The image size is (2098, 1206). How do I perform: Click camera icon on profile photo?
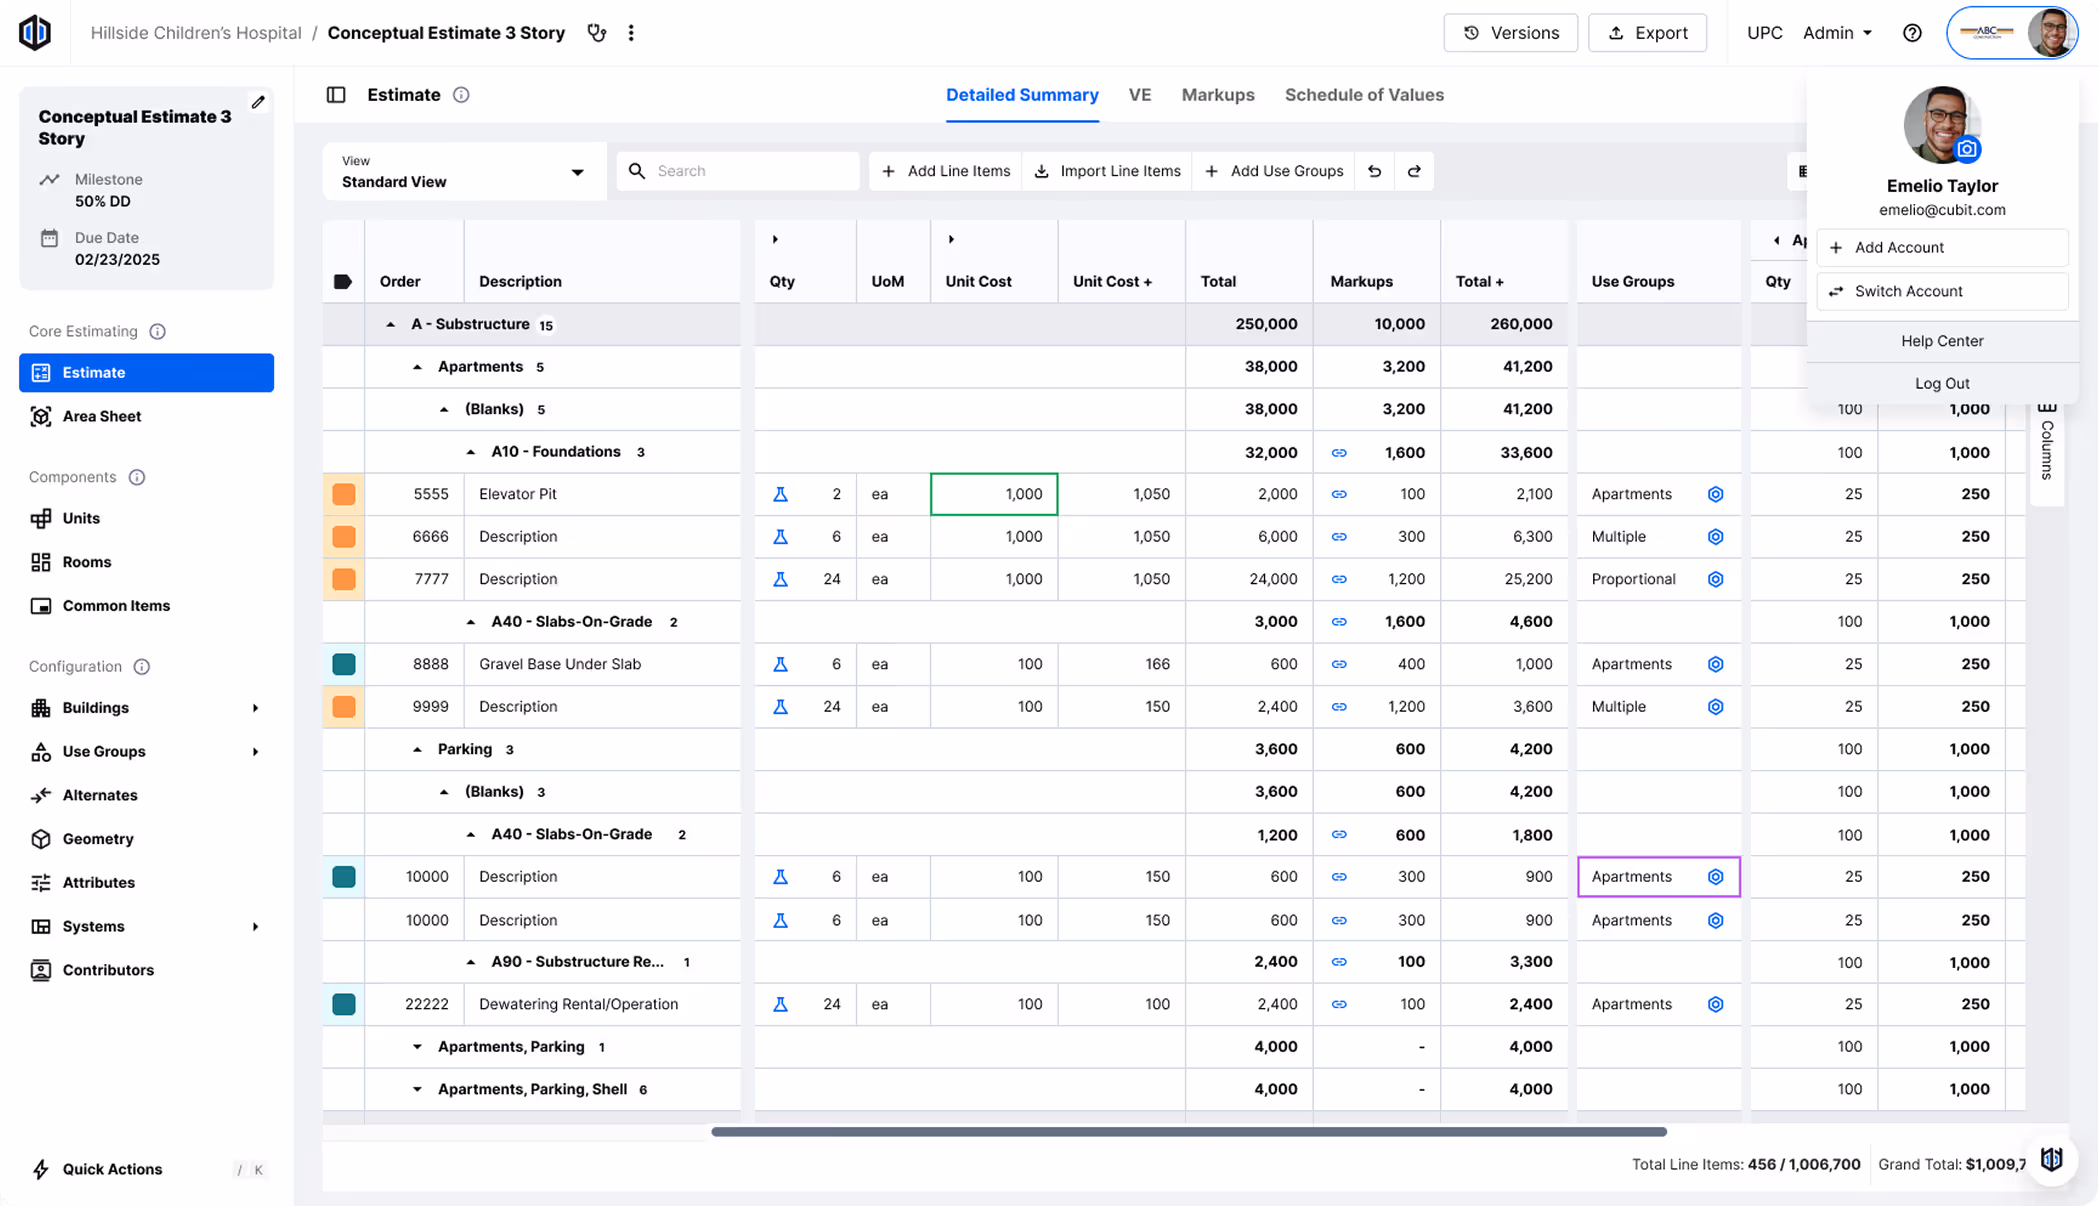pyautogui.click(x=1967, y=150)
